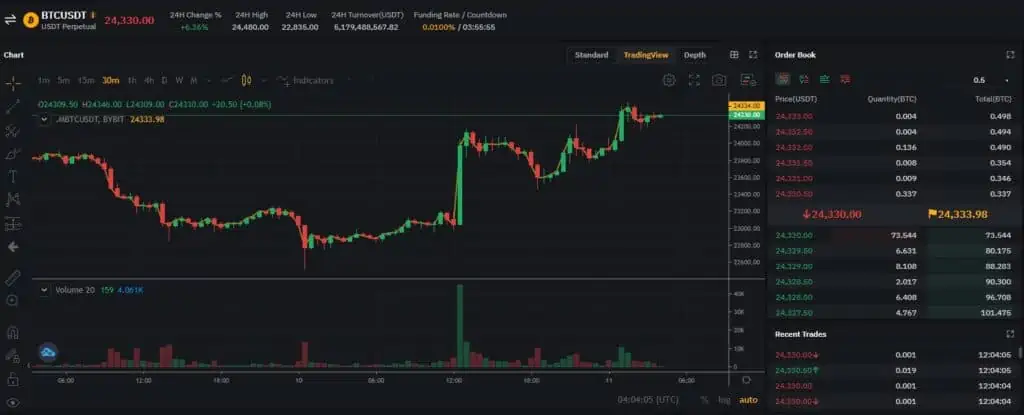
Task: Expand the Order Book panel fullscreen
Action: coord(1010,56)
